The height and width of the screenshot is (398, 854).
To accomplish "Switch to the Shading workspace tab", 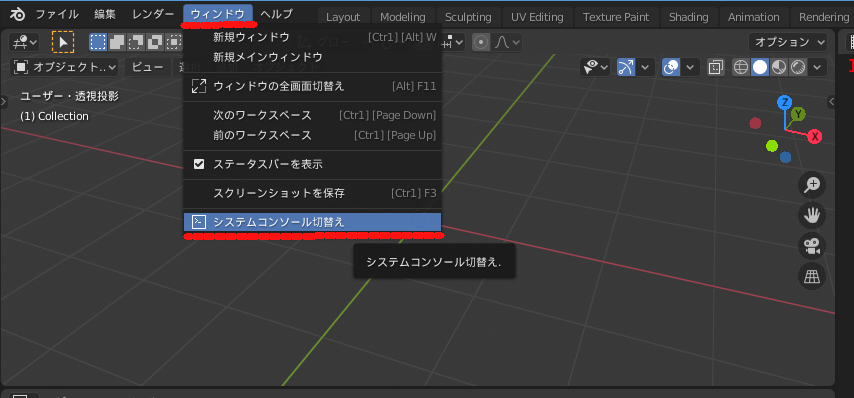I will click(688, 17).
